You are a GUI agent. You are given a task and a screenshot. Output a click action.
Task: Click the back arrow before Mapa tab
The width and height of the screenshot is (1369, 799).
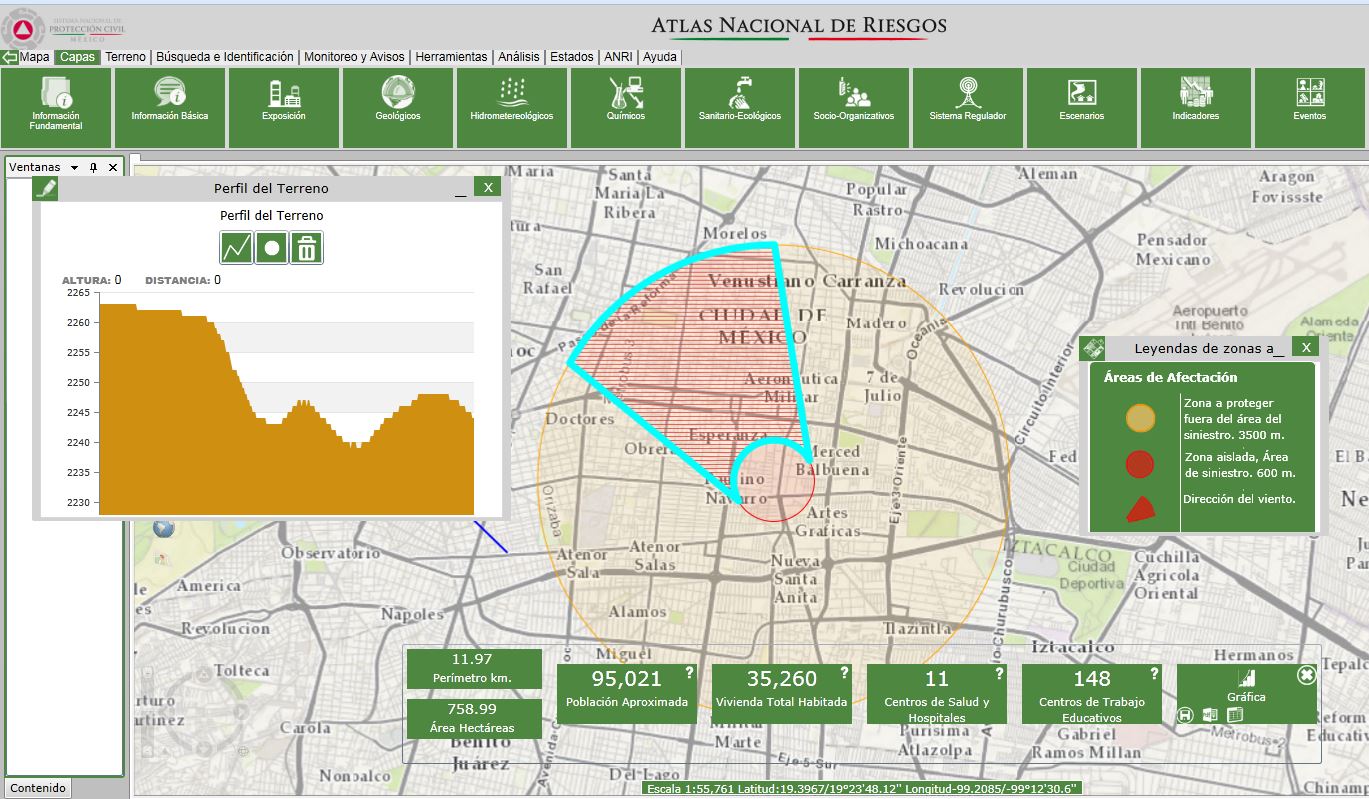coord(10,57)
